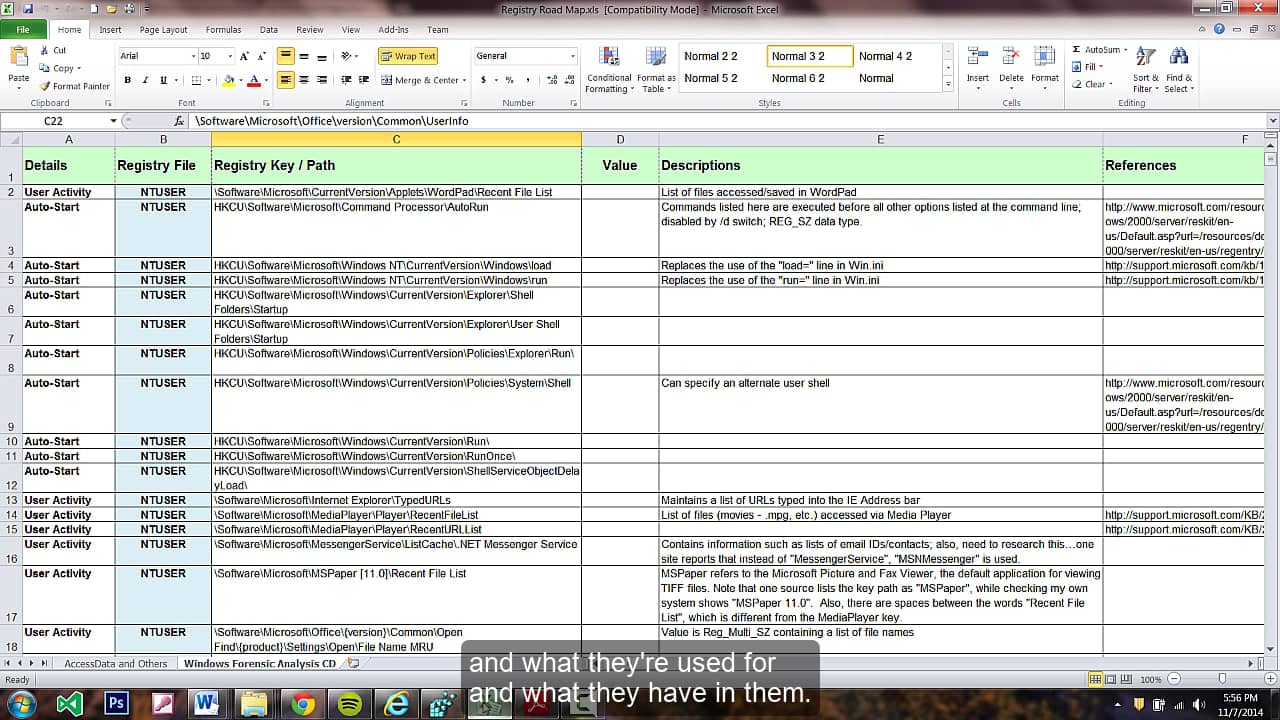This screenshot has width=1280, height=720.
Task: Open the File tab
Action: (22, 30)
